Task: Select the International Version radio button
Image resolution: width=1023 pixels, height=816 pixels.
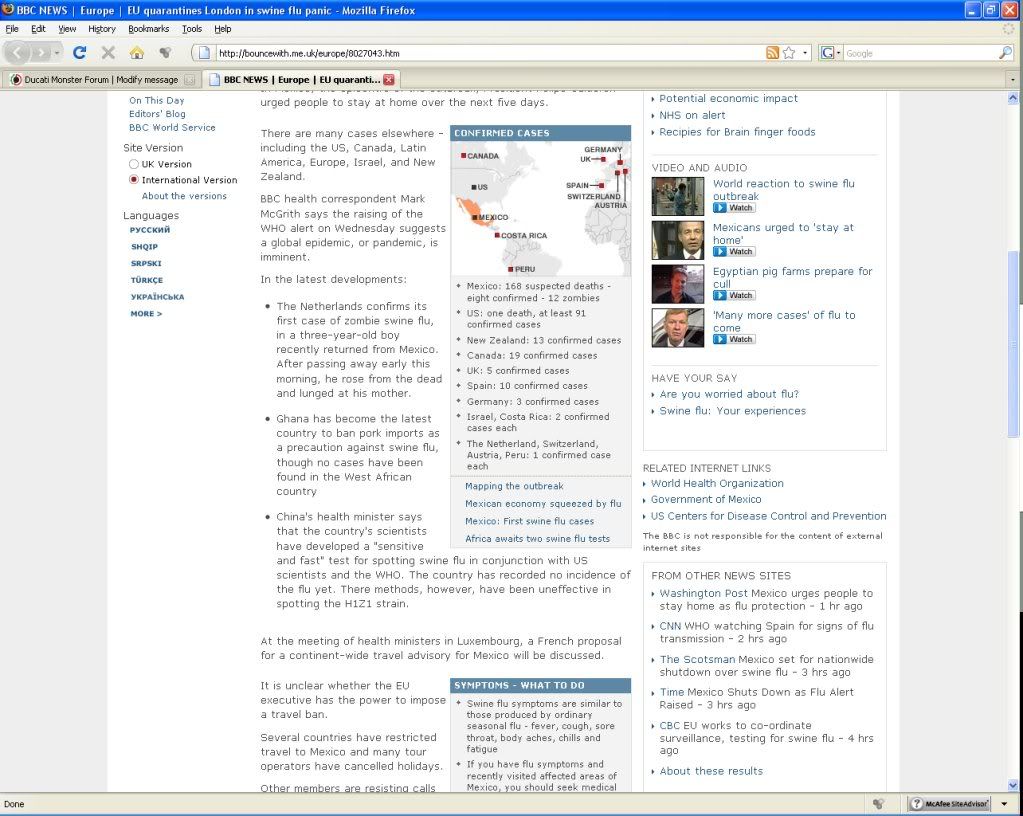Action: pyautogui.click(x=134, y=180)
